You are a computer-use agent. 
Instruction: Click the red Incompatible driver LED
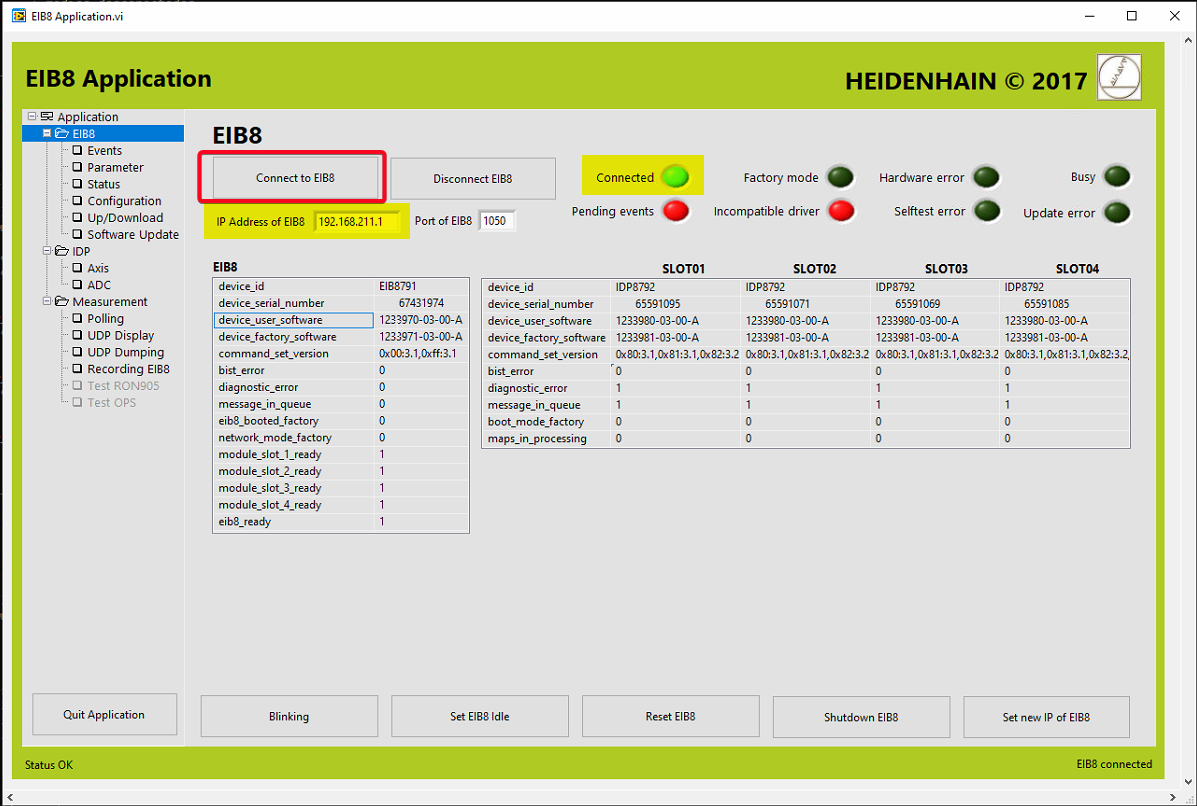pos(841,210)
